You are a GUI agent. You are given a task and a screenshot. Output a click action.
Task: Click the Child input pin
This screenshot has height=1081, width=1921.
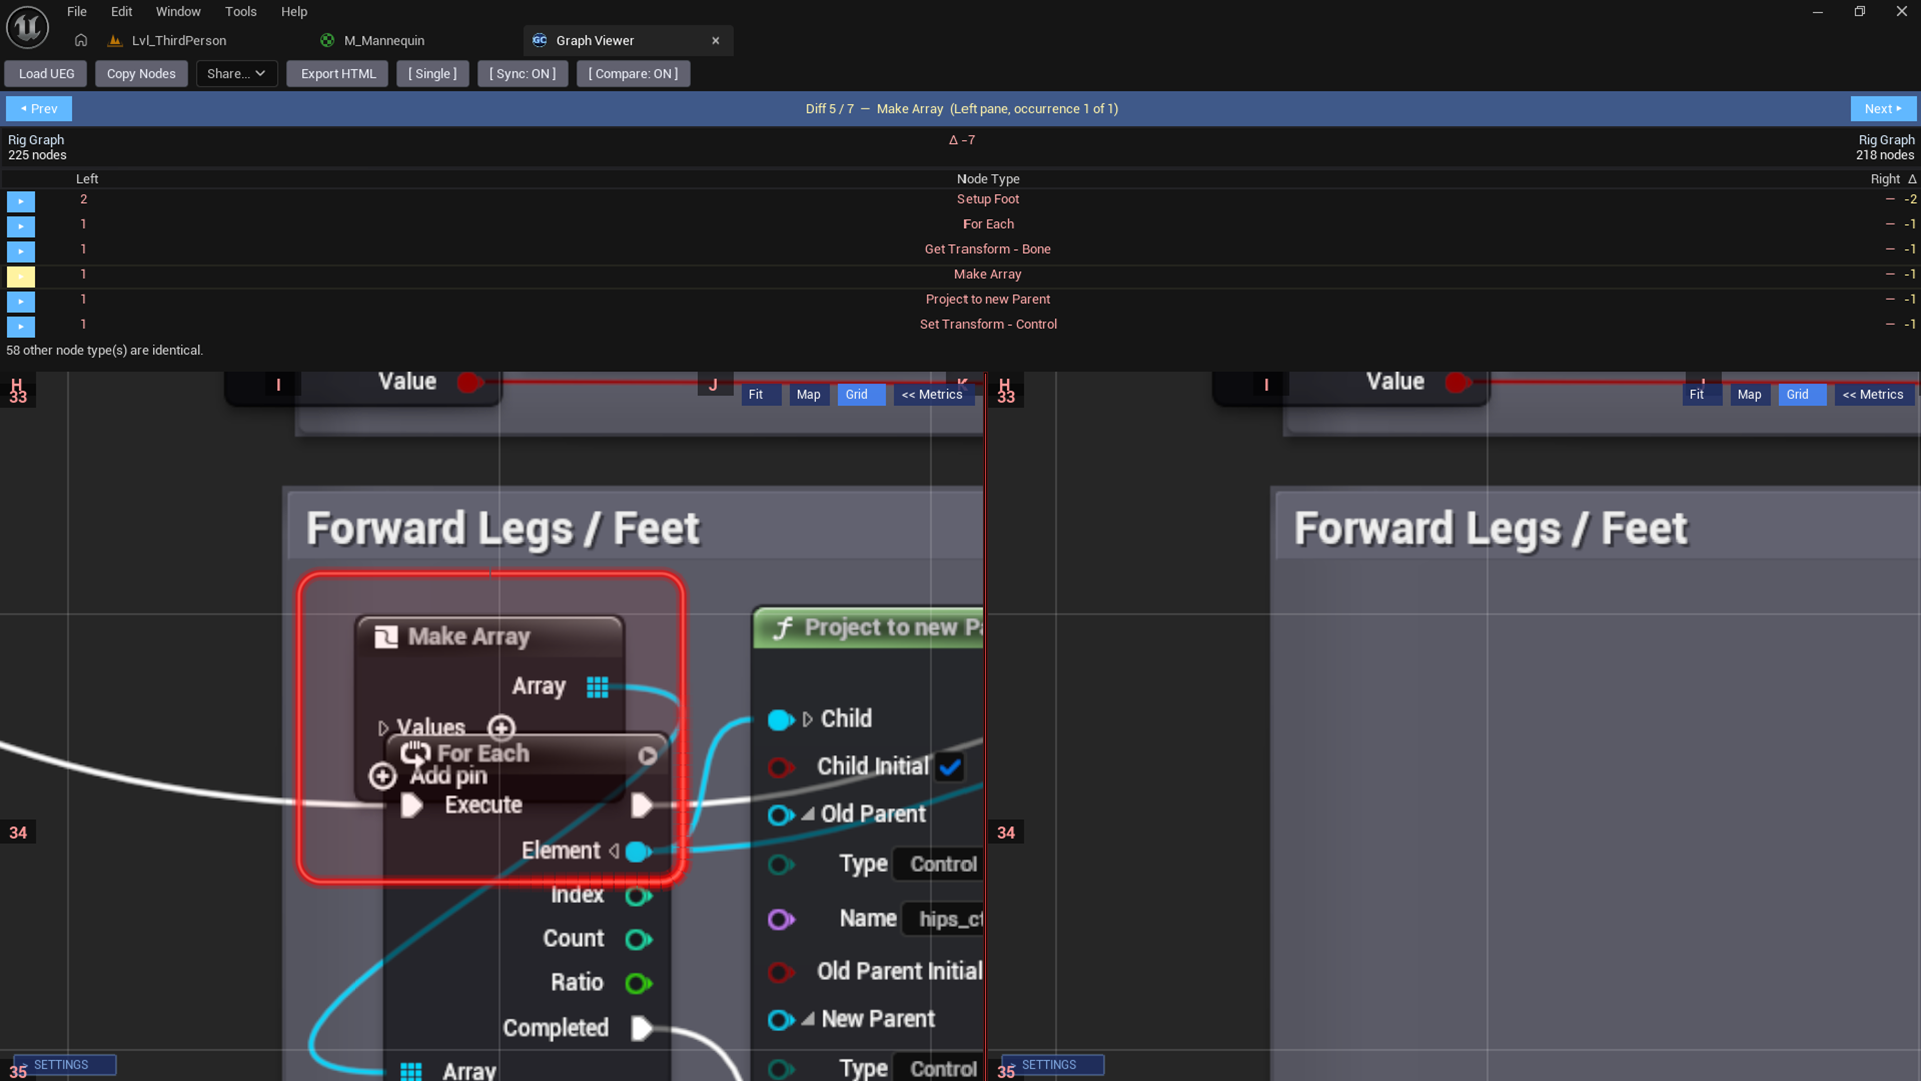click(781, 720)
